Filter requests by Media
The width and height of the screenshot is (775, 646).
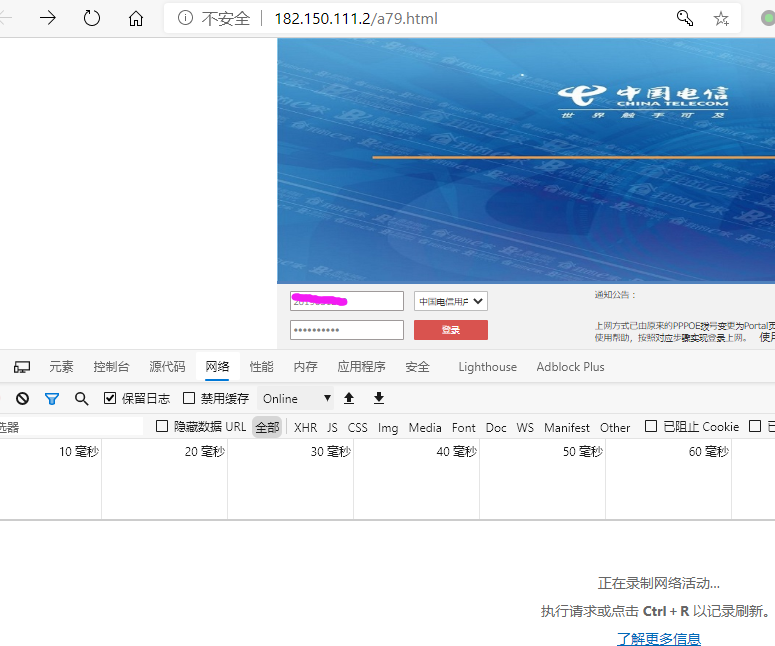425,428
